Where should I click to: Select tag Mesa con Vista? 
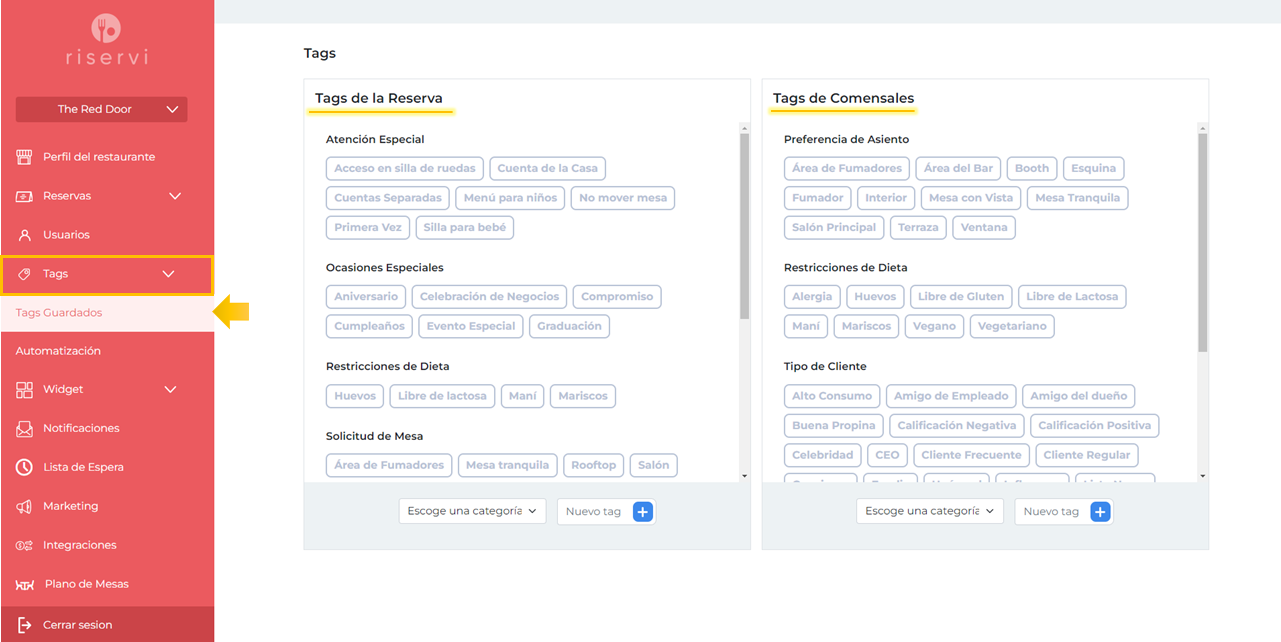point(971,198)
